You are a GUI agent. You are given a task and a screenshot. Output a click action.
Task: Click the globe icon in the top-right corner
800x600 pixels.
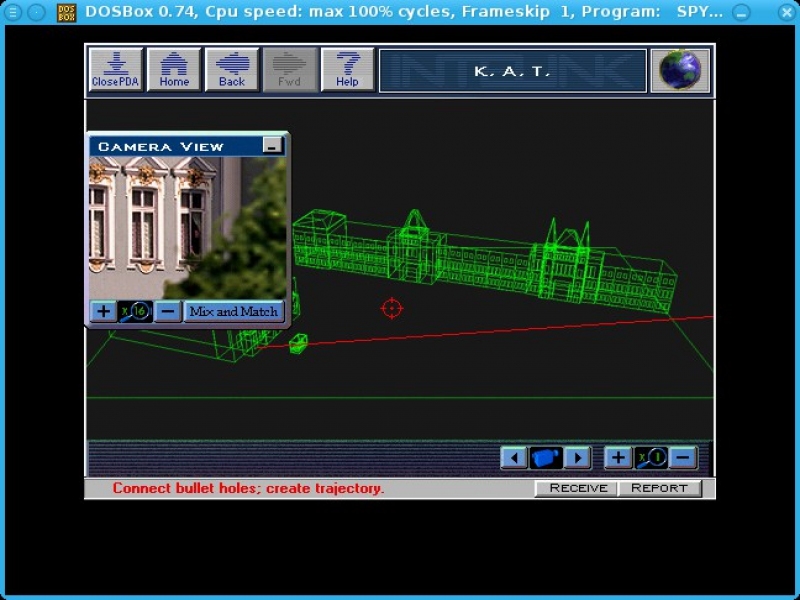[x=681, y=70]
